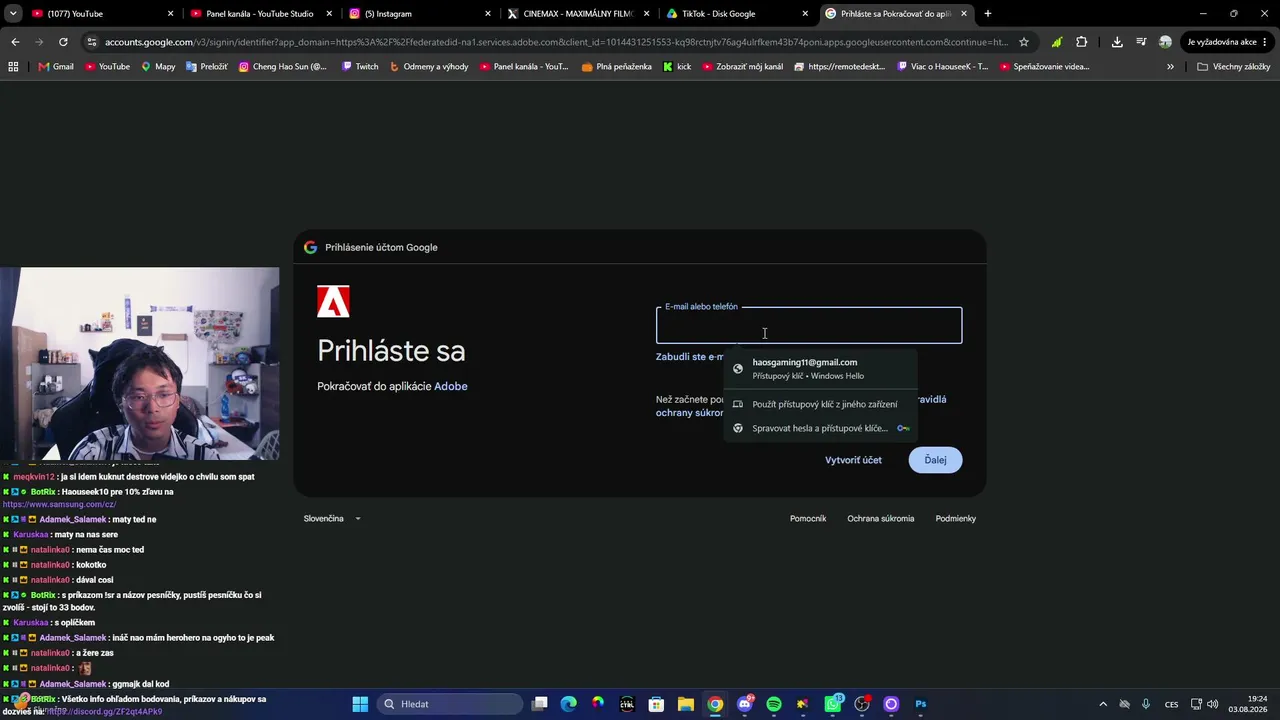Switch to the (1077) YouTube tab
This screenshot has width=1280, height=720.
[x=102, y=14]
